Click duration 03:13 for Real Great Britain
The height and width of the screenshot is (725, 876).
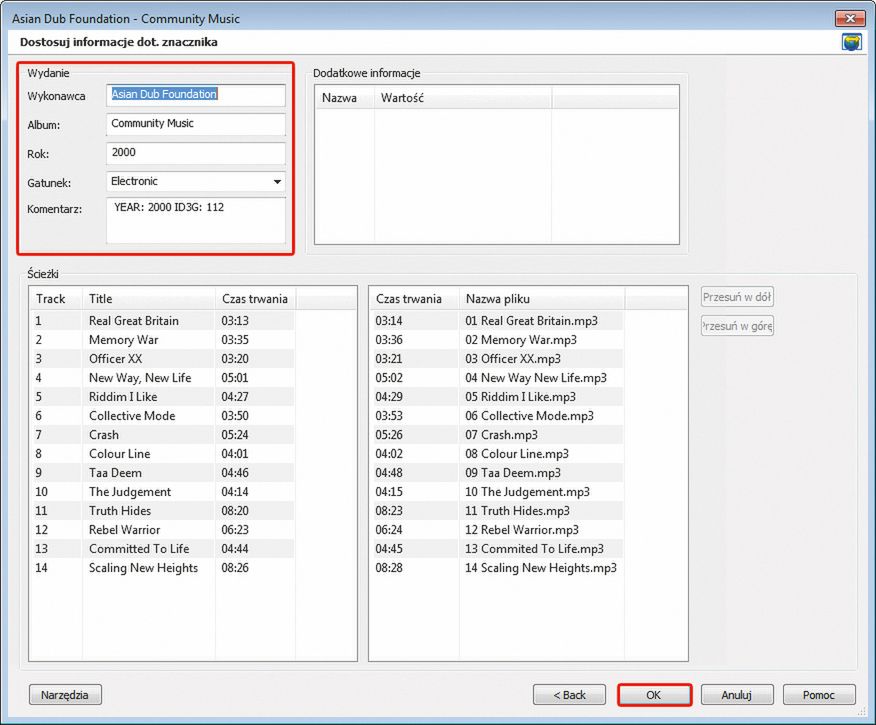pyautogui.click(x=235, y=321)
